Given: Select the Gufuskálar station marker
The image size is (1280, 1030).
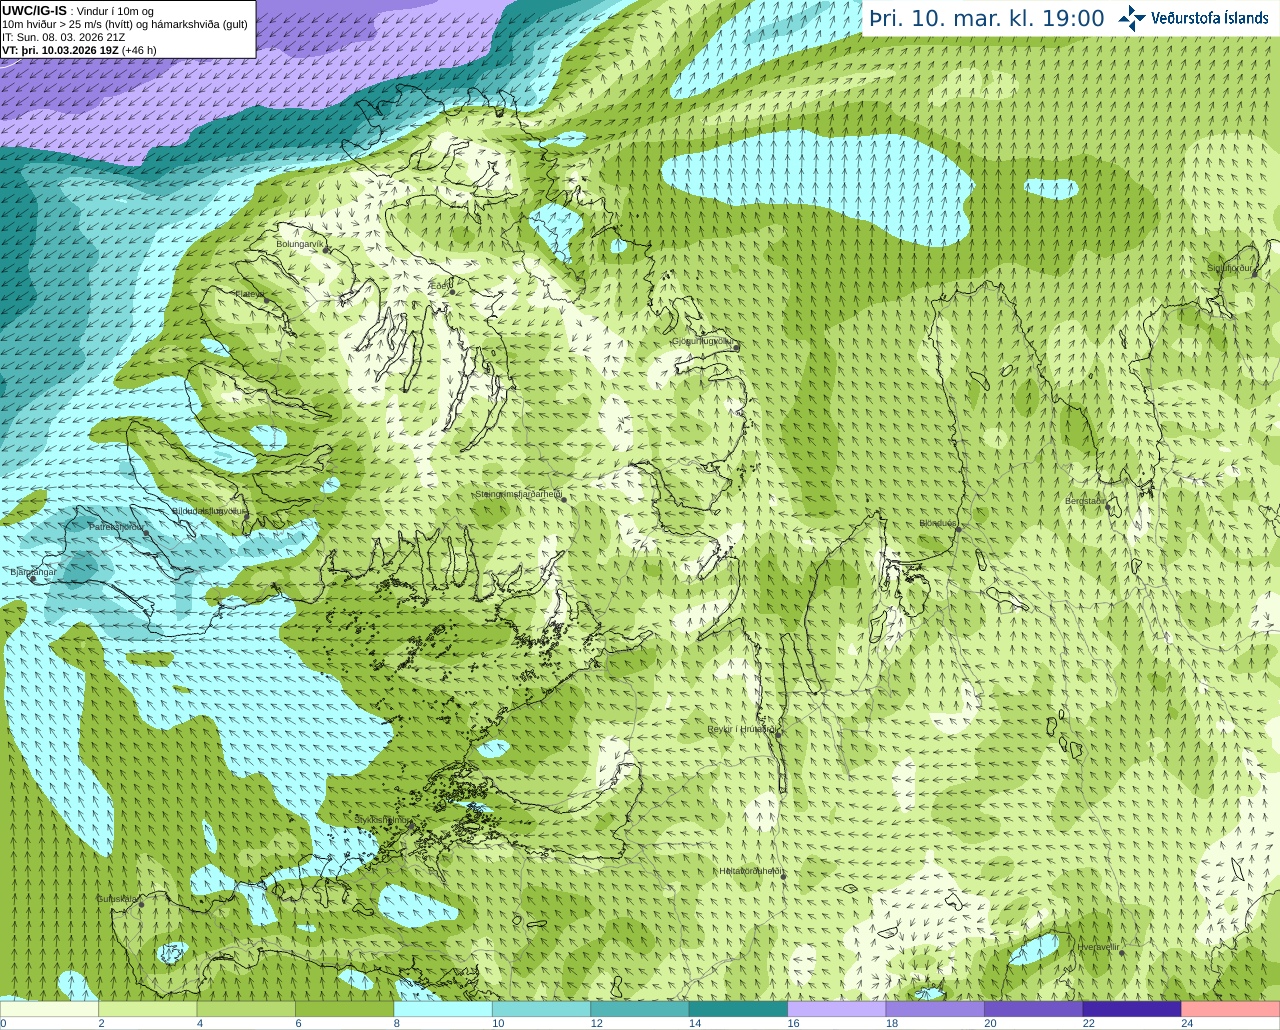Looking at the screenshot, I should (141, 905).
